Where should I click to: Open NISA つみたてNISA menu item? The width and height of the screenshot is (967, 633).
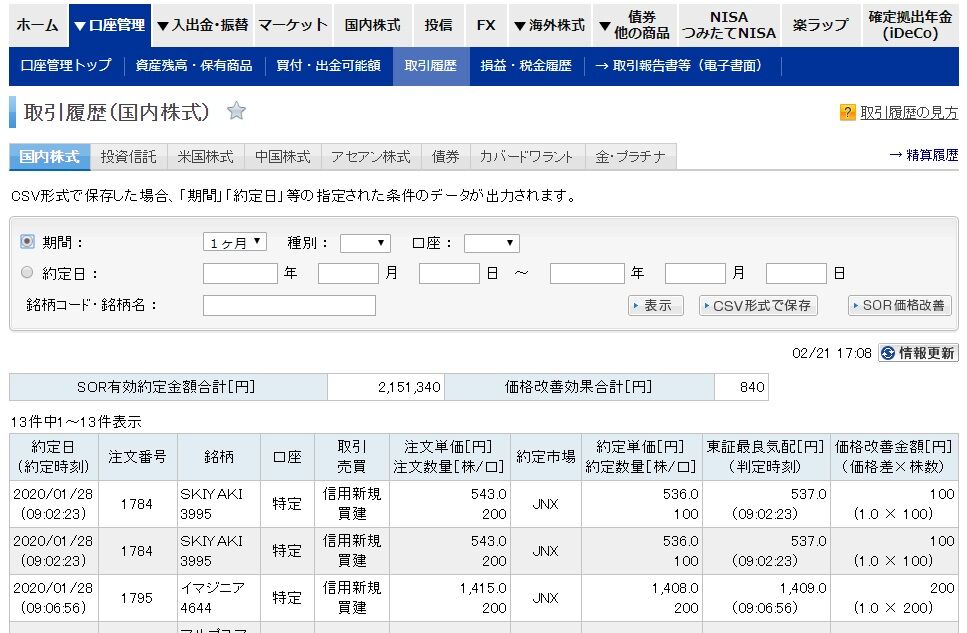tap(729, 25)
